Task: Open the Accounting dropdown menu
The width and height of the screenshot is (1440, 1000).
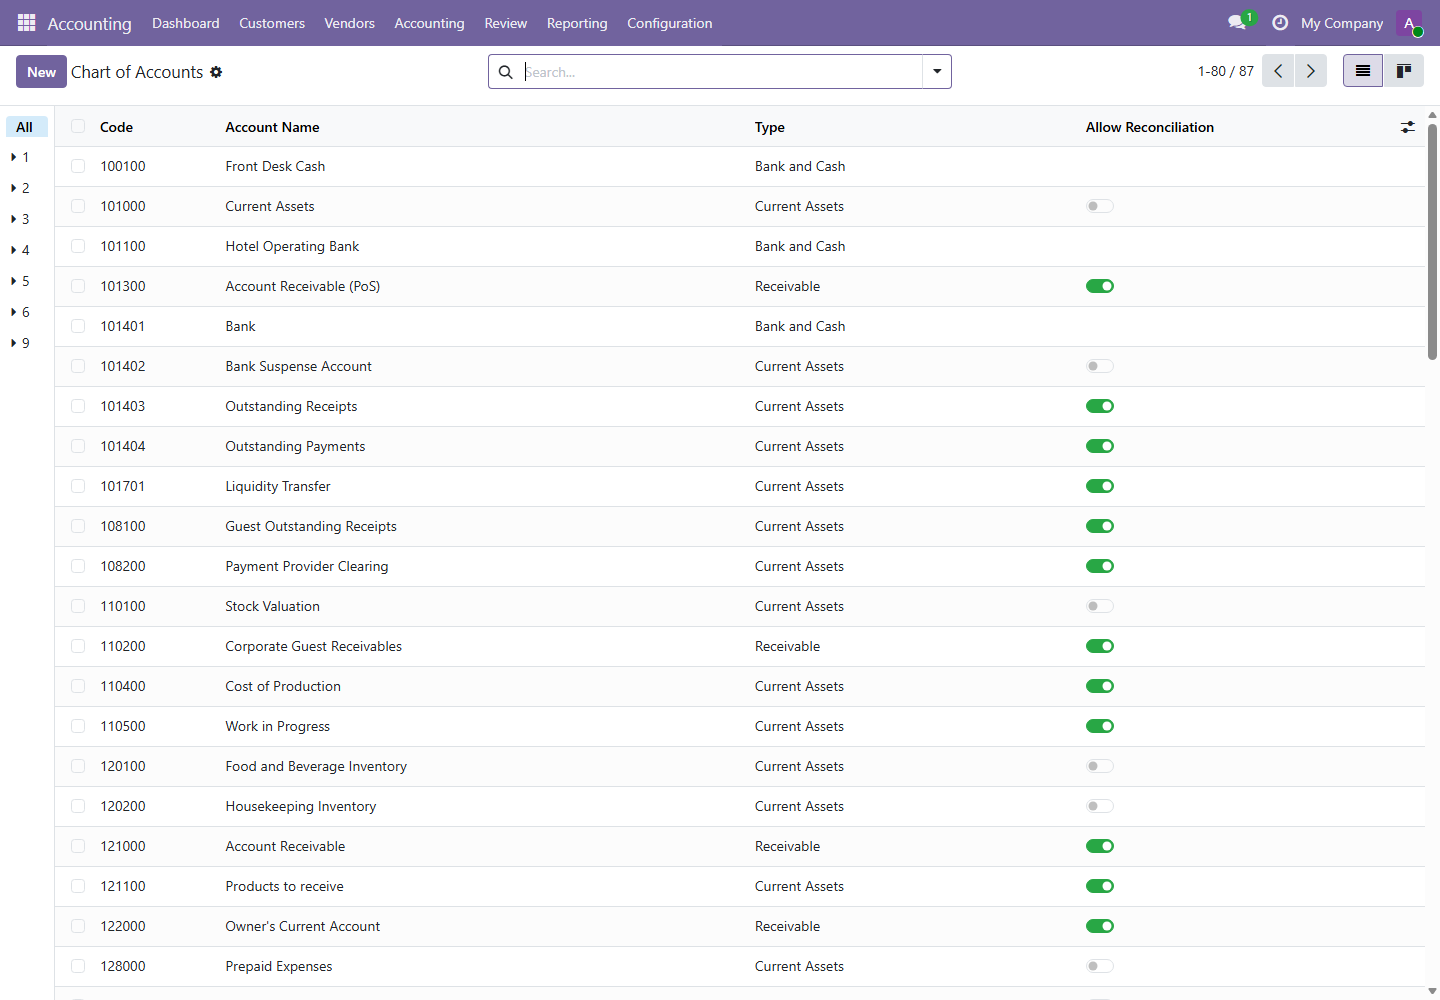Action: tap(430, 23)
